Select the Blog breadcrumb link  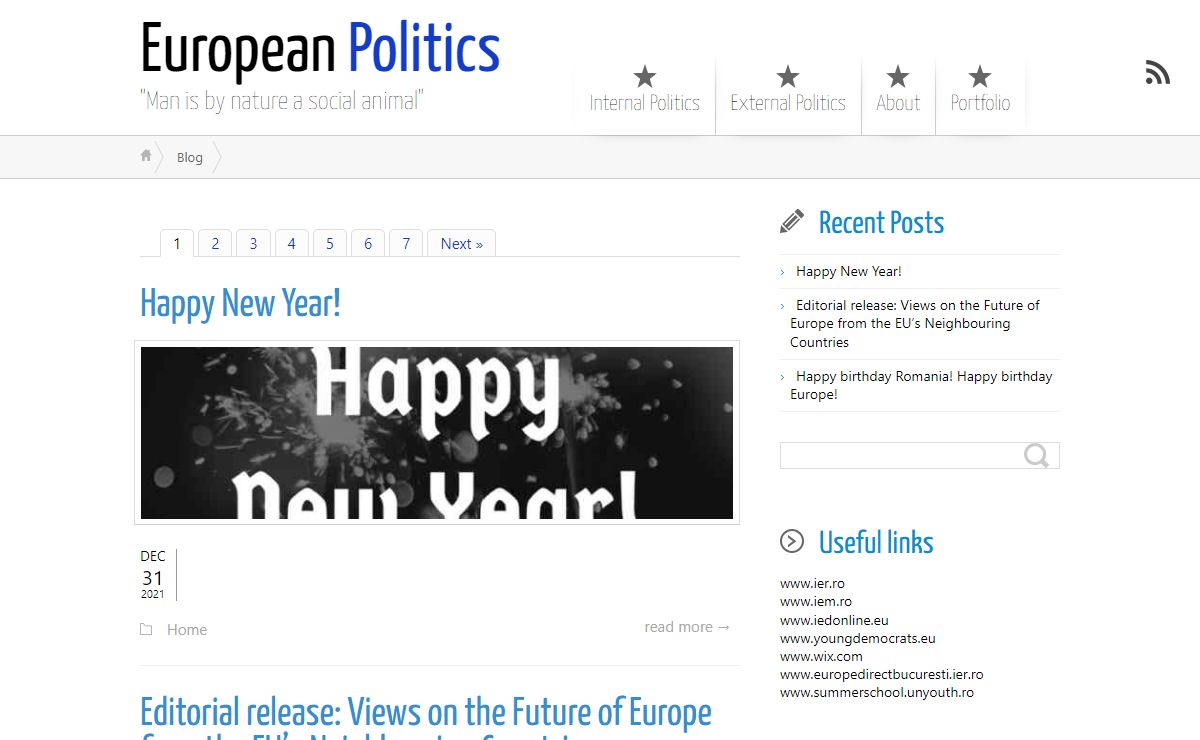point(190,157)
